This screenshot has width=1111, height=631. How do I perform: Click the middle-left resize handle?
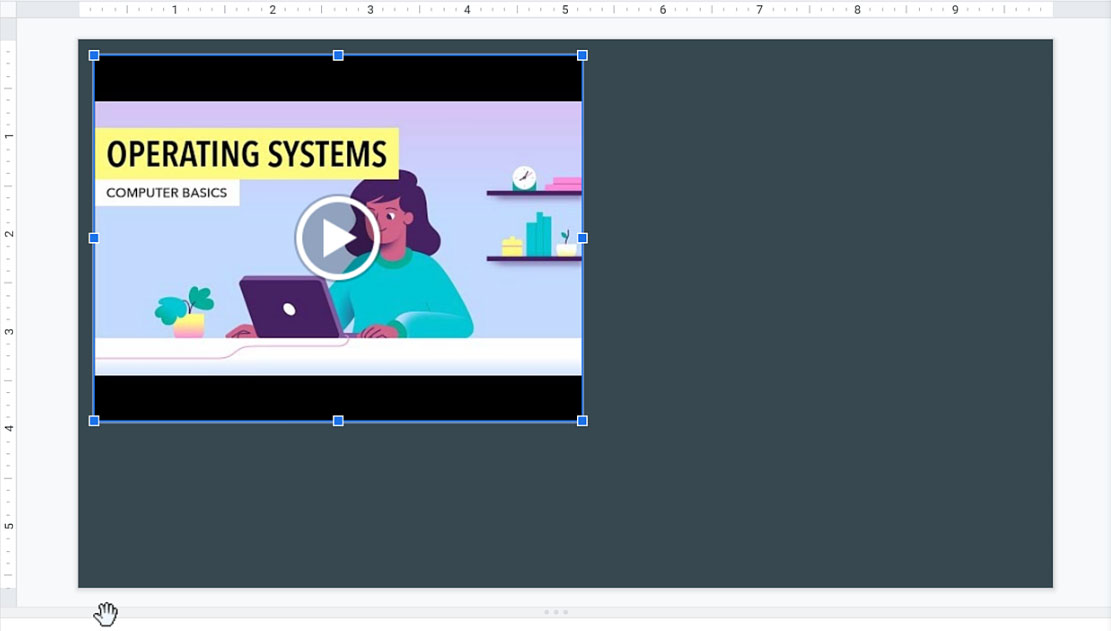click(94, 237)
